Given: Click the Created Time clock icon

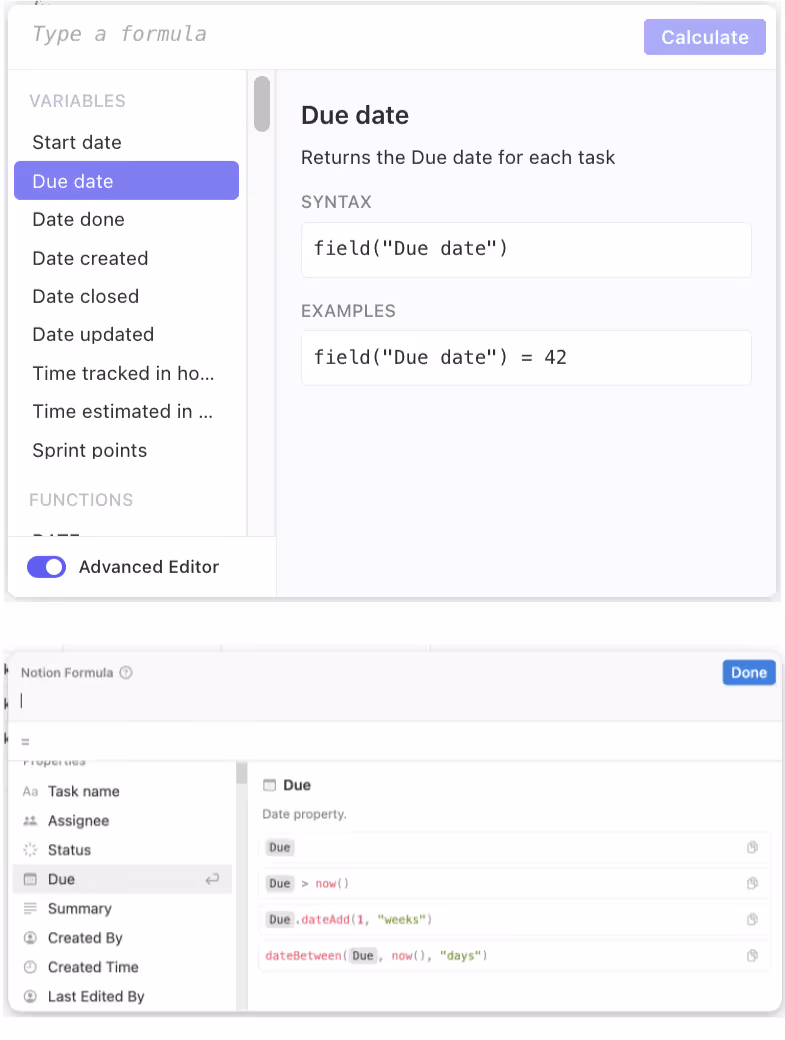Looking at the screenshot, I should click(x=32, y=967).
